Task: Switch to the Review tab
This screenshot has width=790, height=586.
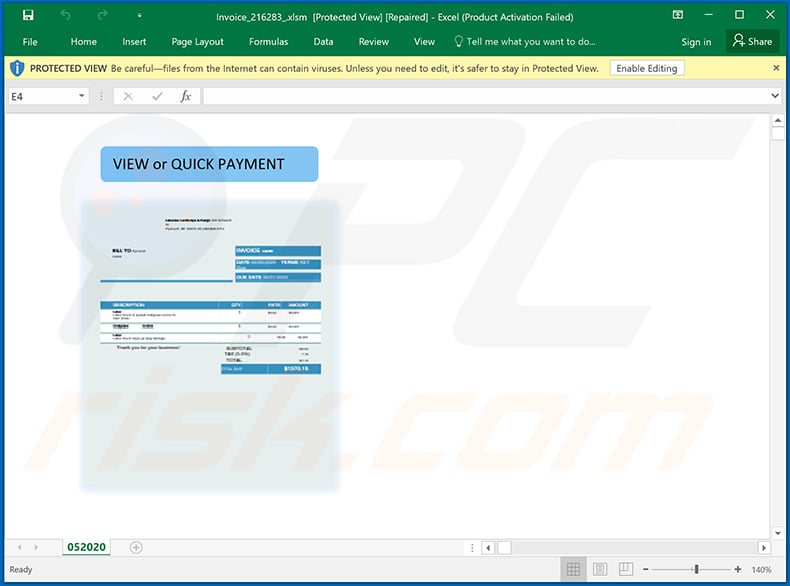Action: 373,42
